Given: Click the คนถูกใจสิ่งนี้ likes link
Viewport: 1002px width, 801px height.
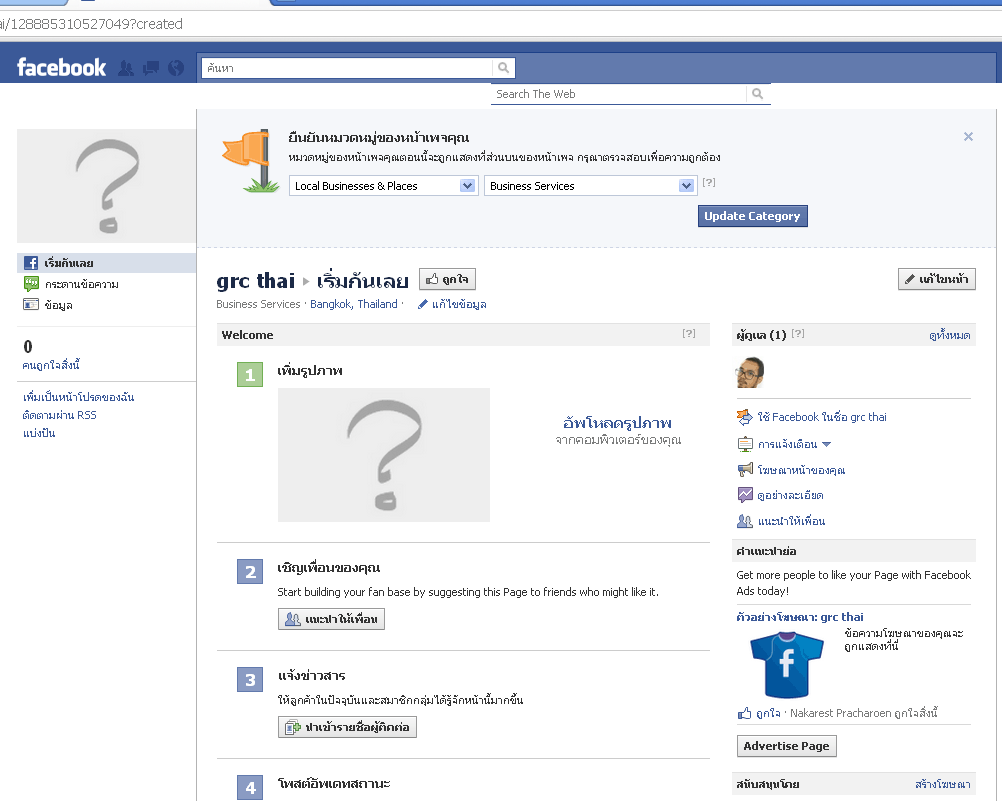Looking at the screenshot, I should click(51, 365).
